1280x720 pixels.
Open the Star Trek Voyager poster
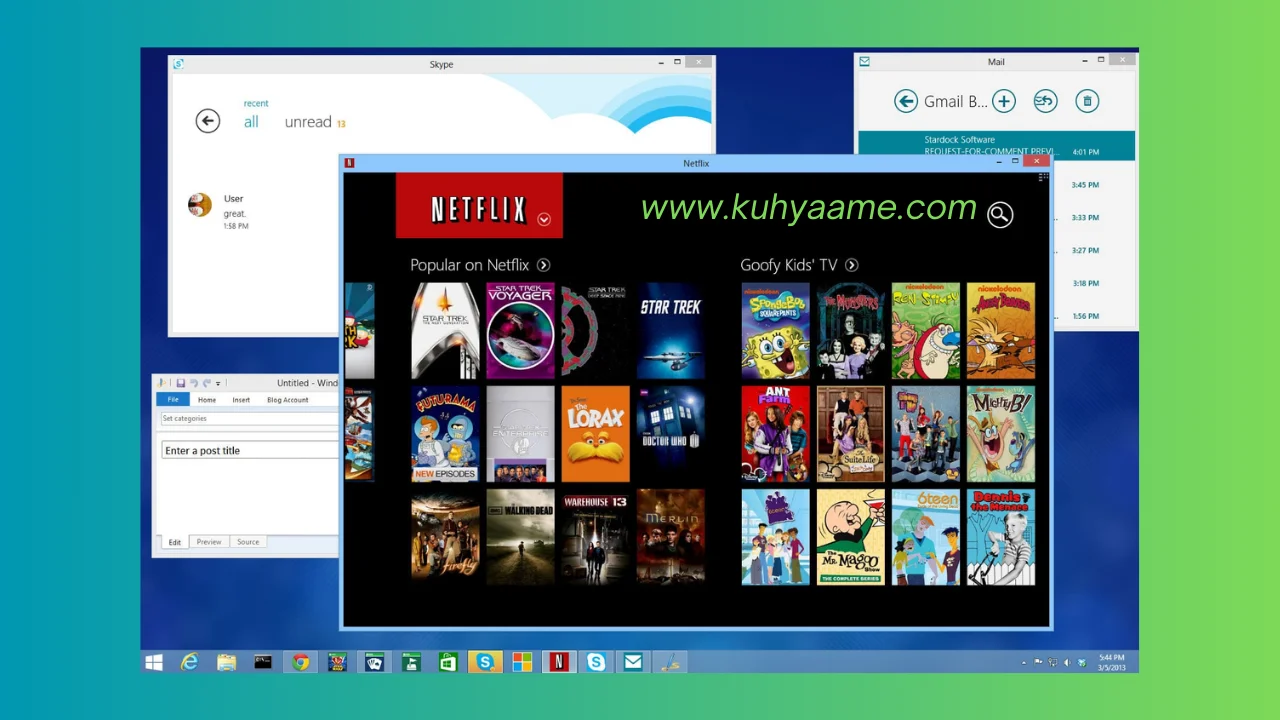pyautogui.click(x=520, y=331)
